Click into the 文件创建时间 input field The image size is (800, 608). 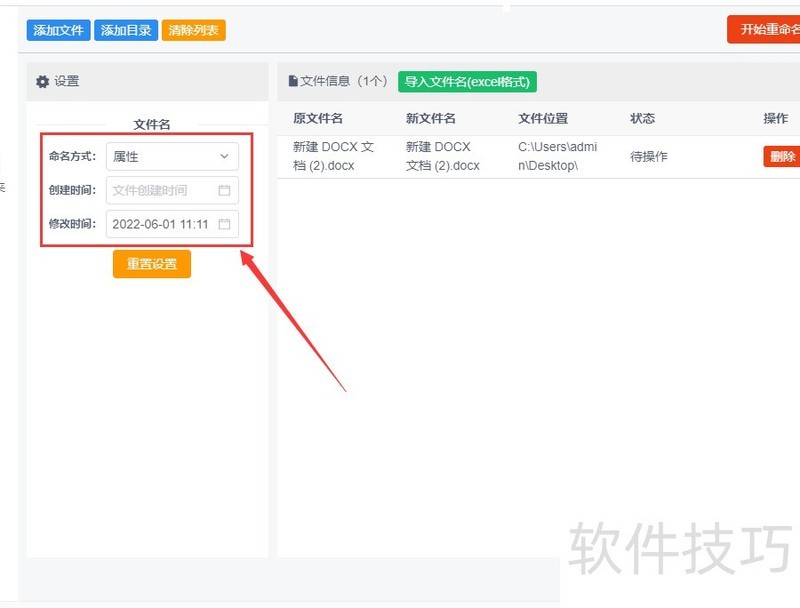(160, 190)
